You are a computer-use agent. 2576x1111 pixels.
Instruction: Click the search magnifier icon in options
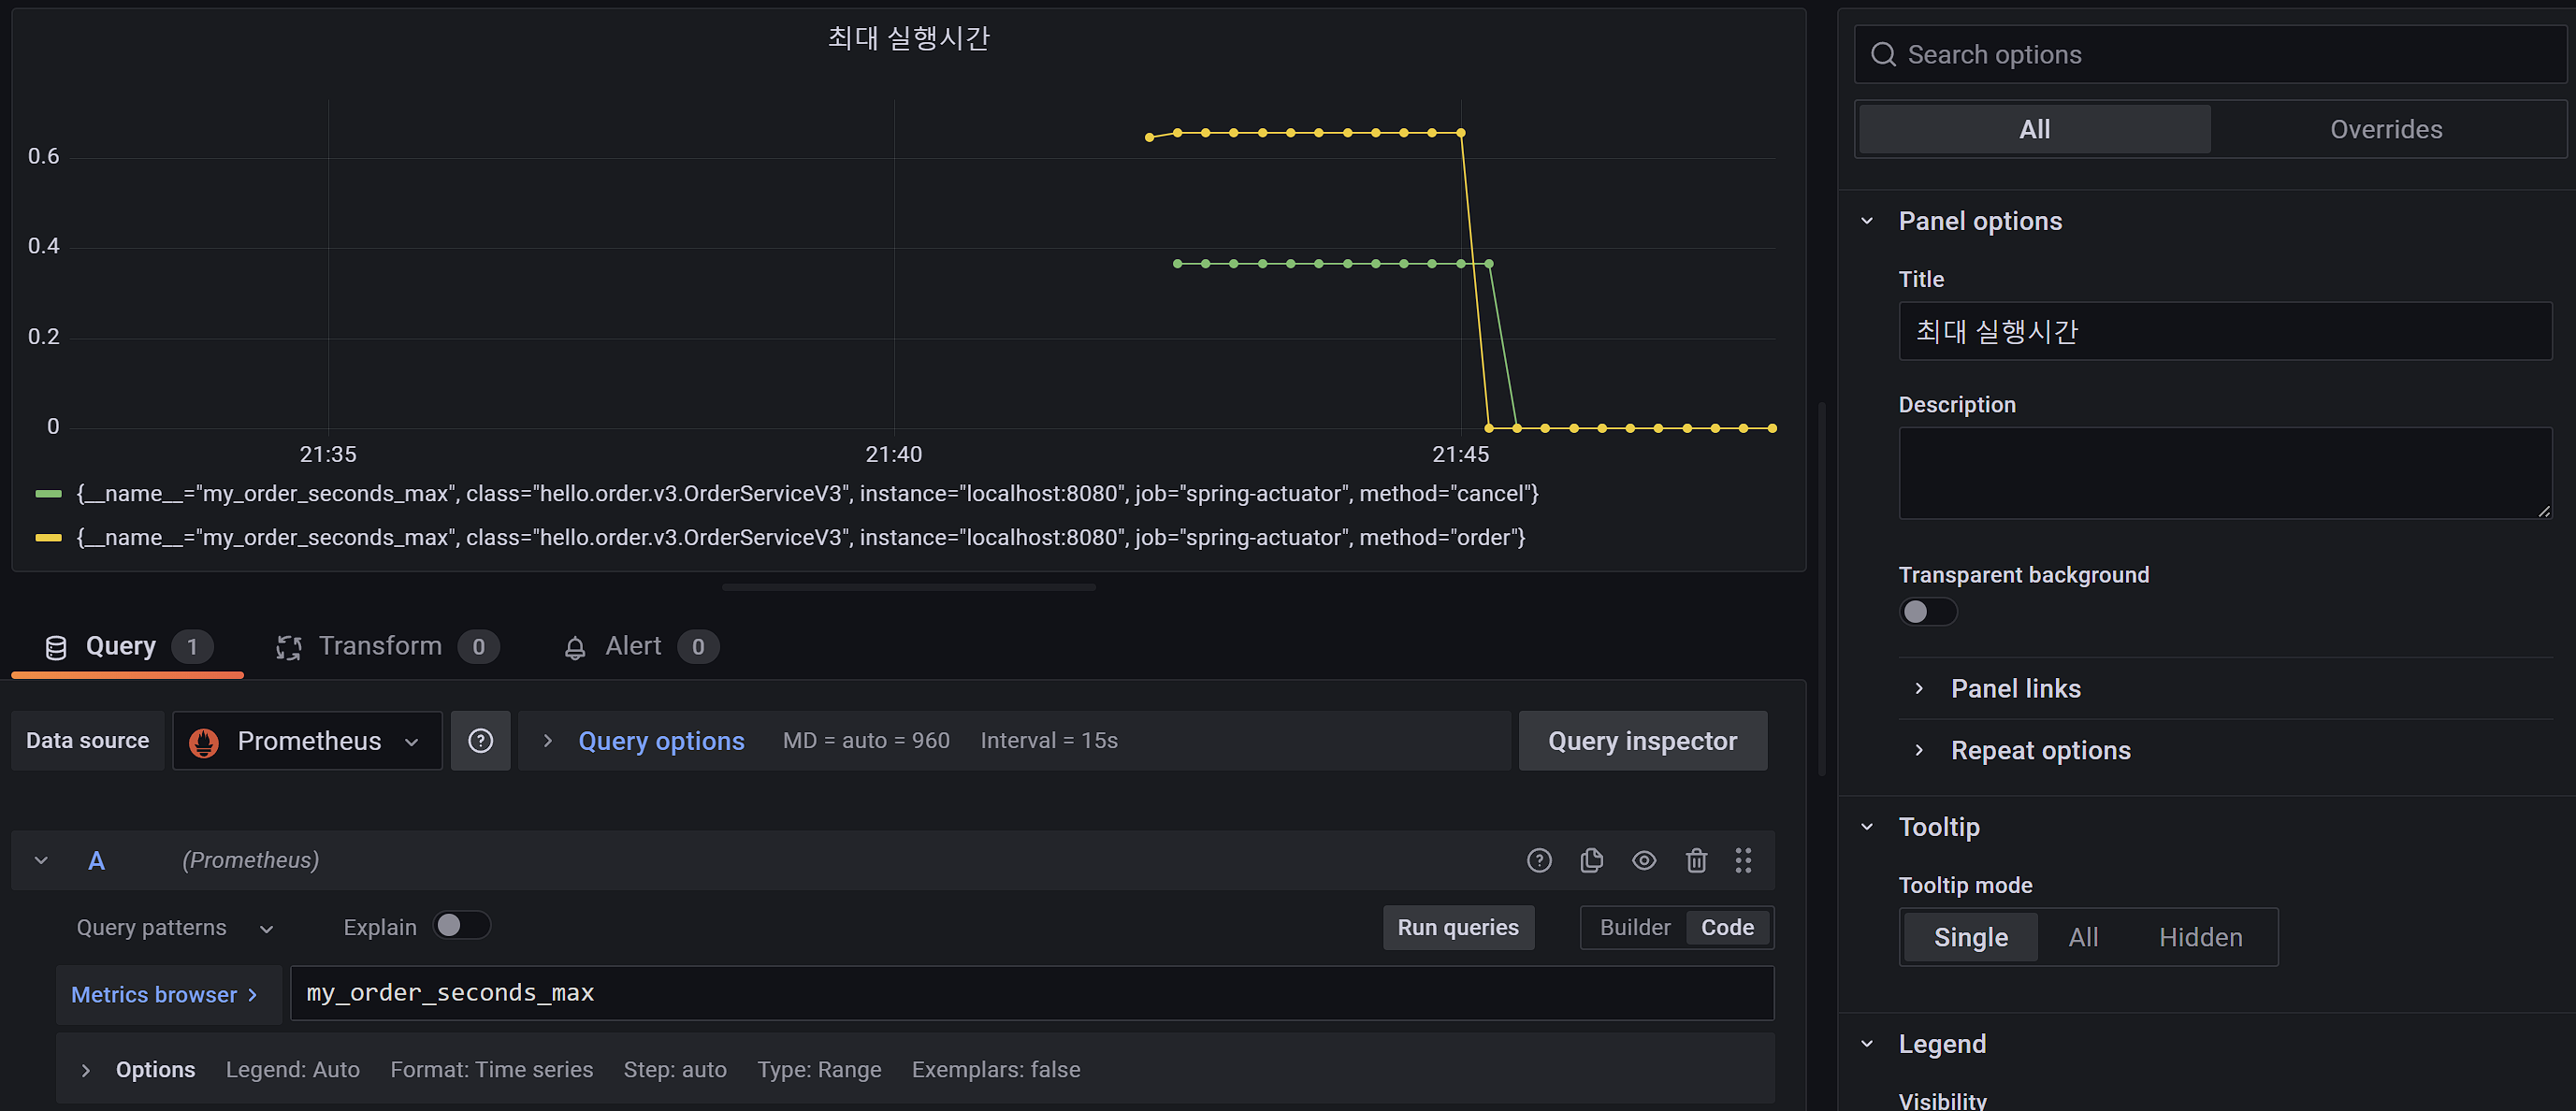click(x=1883, y=55)
